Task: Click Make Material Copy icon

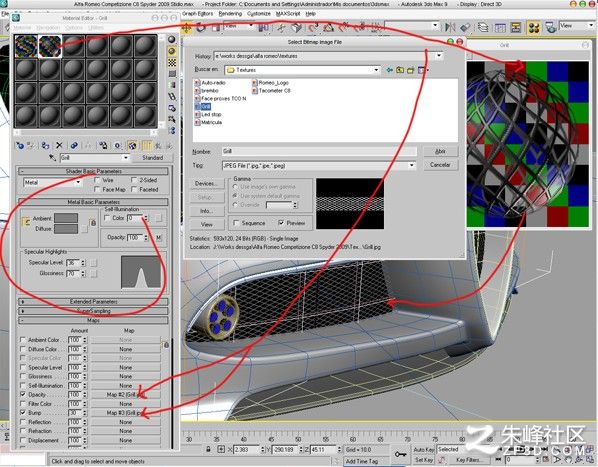Action: (x=74, y=146)
